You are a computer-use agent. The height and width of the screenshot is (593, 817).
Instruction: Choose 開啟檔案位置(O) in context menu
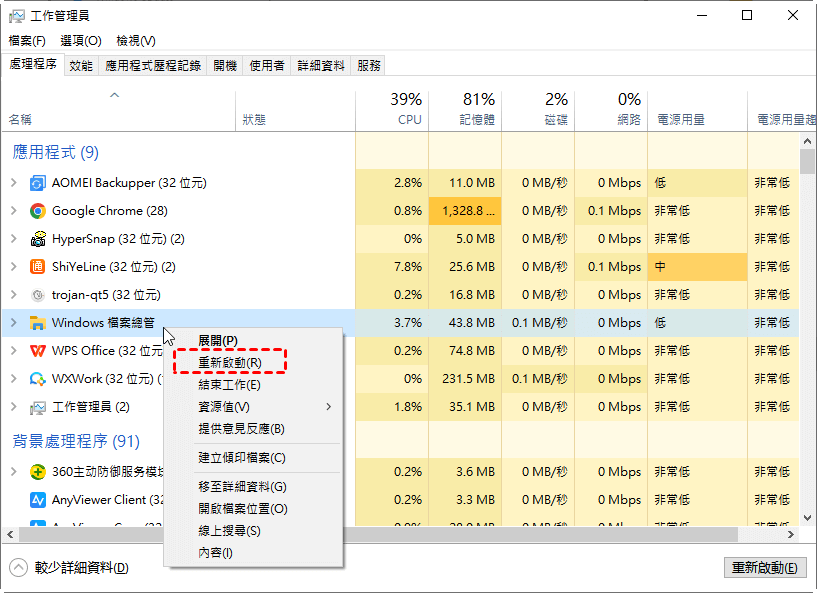click(253, 509)
